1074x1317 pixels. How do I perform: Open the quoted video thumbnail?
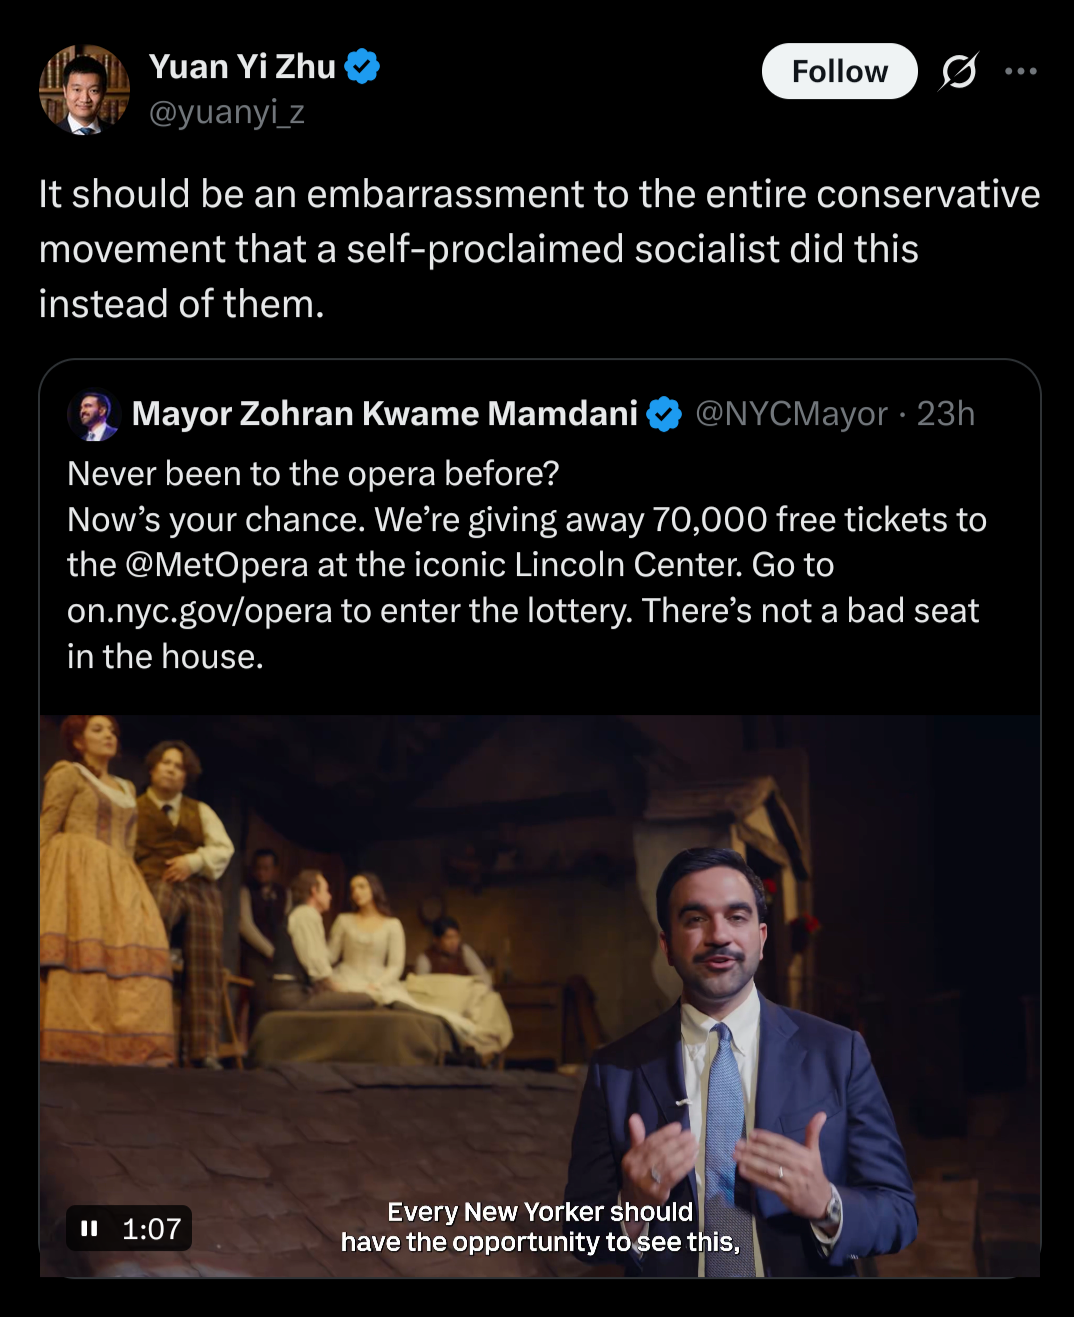click(x=539, y=995)
